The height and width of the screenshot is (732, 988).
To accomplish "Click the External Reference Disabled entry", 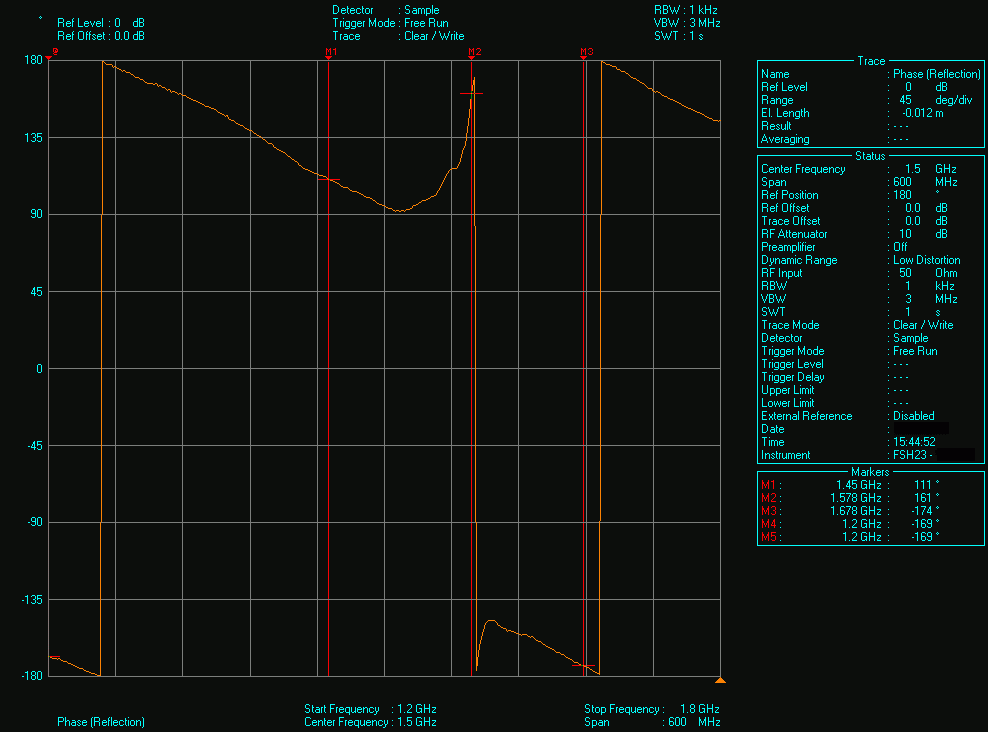I will pyautogui.click(x=847, y=416).
